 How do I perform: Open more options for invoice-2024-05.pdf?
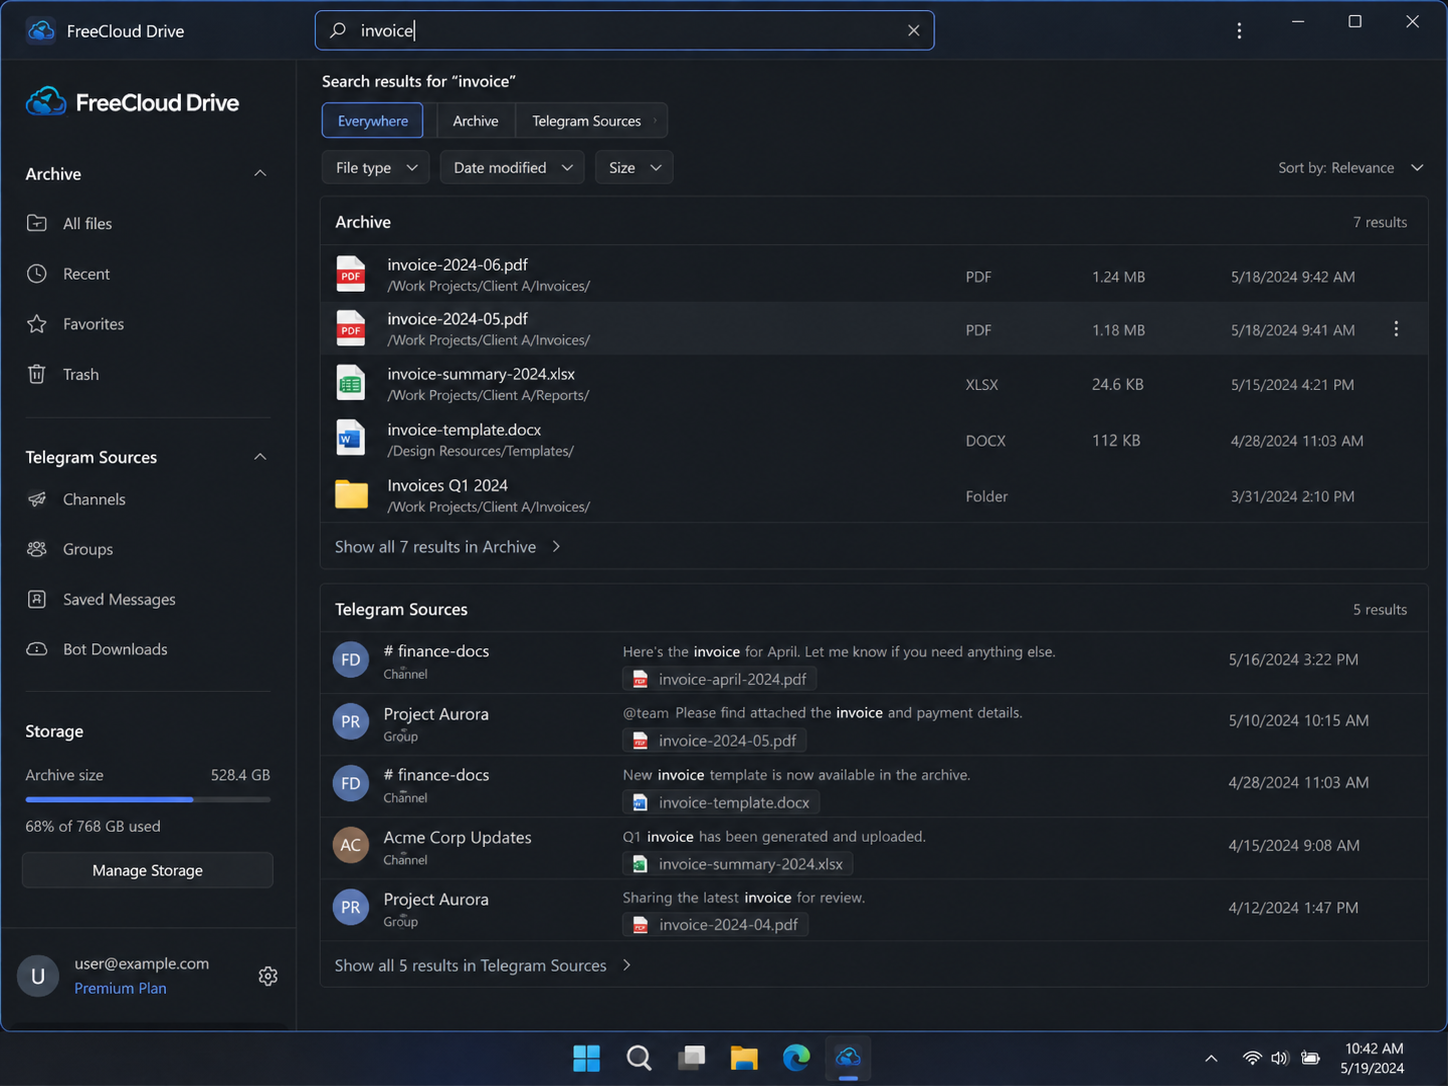[x=1396, y=329]
